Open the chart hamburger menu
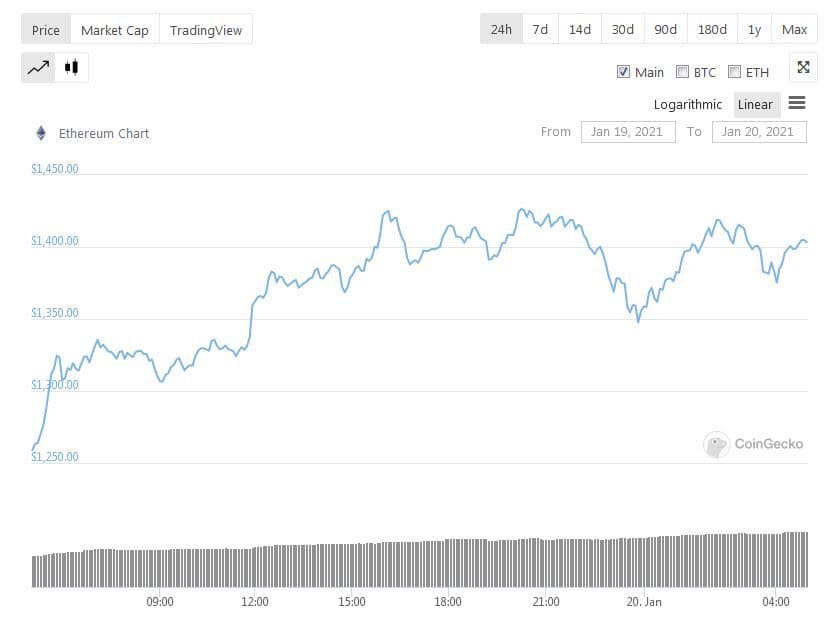The image size is (832, 618). (x=797, y=103)
